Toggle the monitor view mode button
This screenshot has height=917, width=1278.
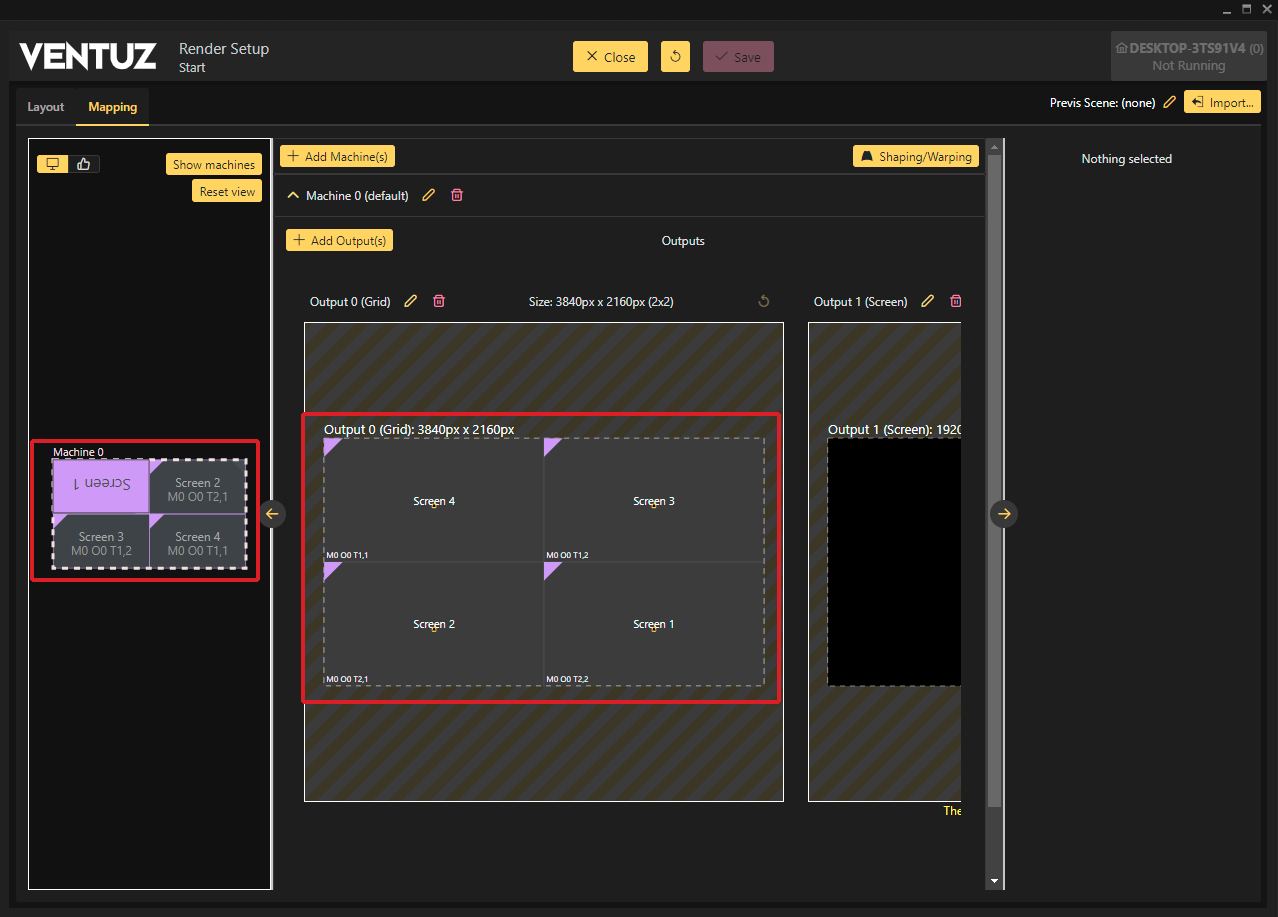click(53, 164)
